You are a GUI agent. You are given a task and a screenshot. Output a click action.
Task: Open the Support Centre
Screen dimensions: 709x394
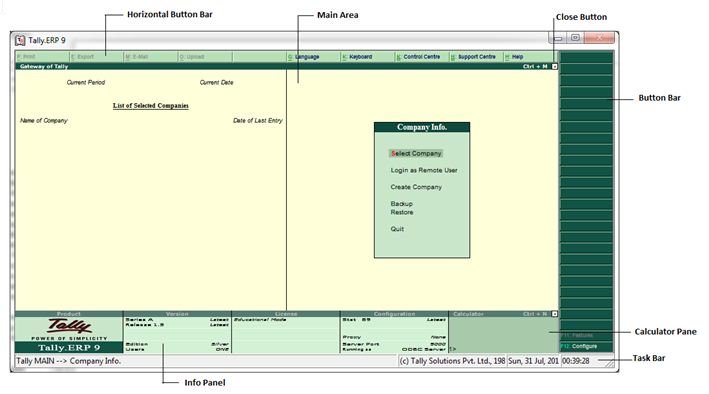point(476,57)
